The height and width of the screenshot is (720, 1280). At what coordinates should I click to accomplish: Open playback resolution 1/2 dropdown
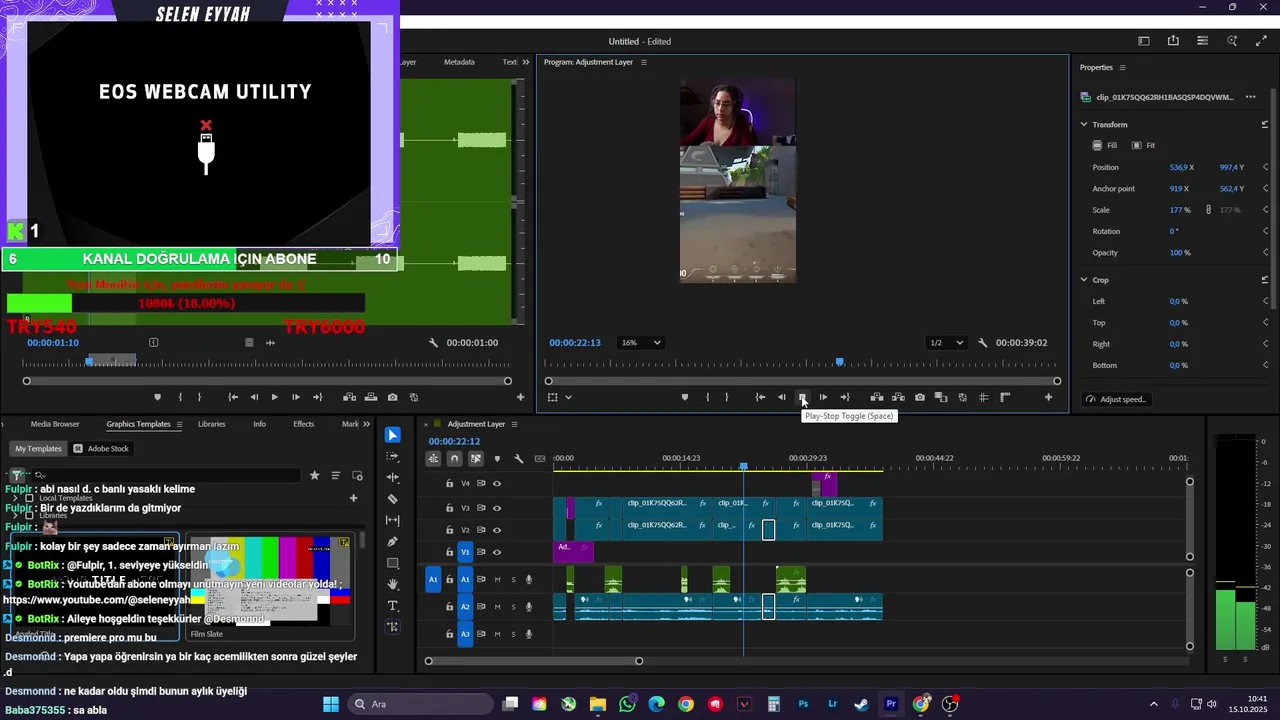[x=947, y=343]
